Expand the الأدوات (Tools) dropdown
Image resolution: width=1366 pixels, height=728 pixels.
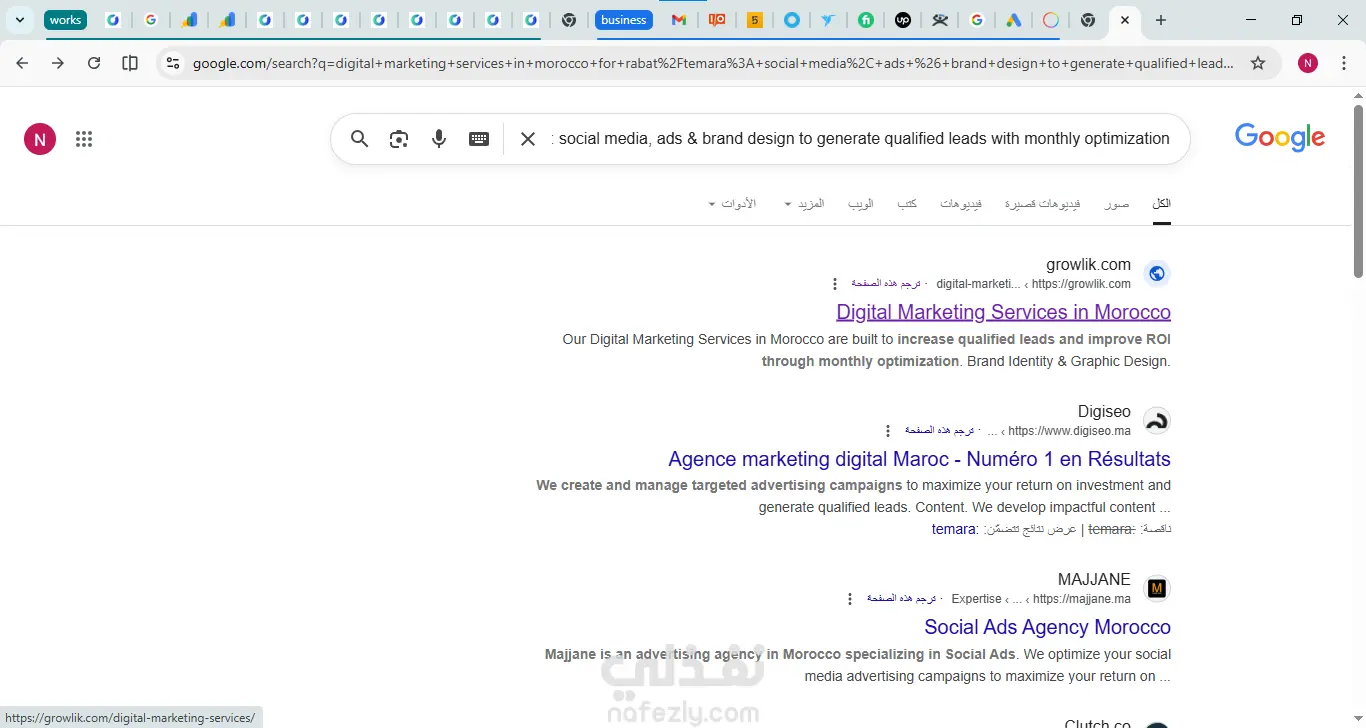click(733, 204)
